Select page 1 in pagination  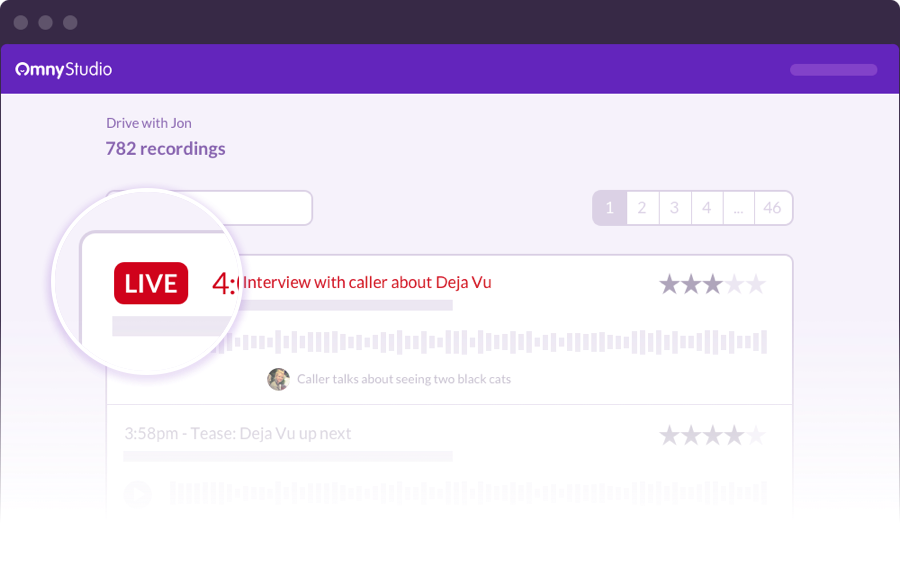click(x=610, y=208)
